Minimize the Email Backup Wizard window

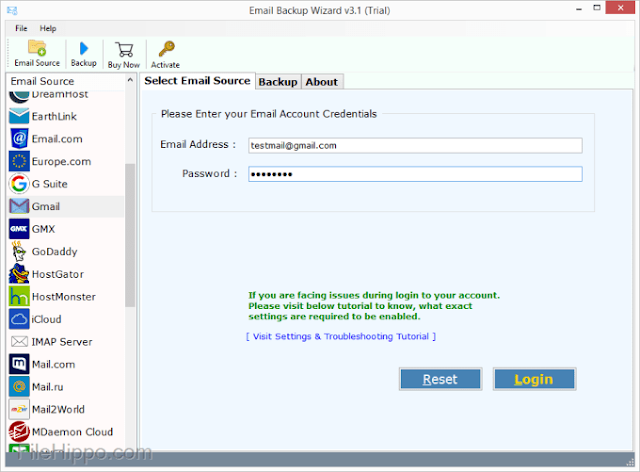(x=579, y=9)
